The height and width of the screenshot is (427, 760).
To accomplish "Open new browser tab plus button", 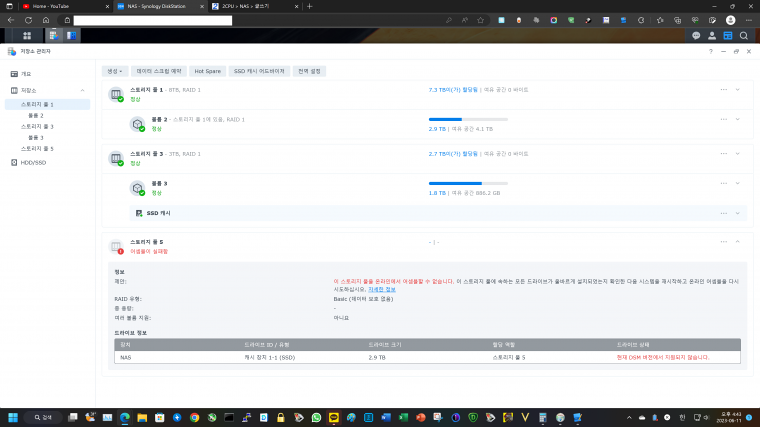I will pyautogui.click(x=310, y=6).
